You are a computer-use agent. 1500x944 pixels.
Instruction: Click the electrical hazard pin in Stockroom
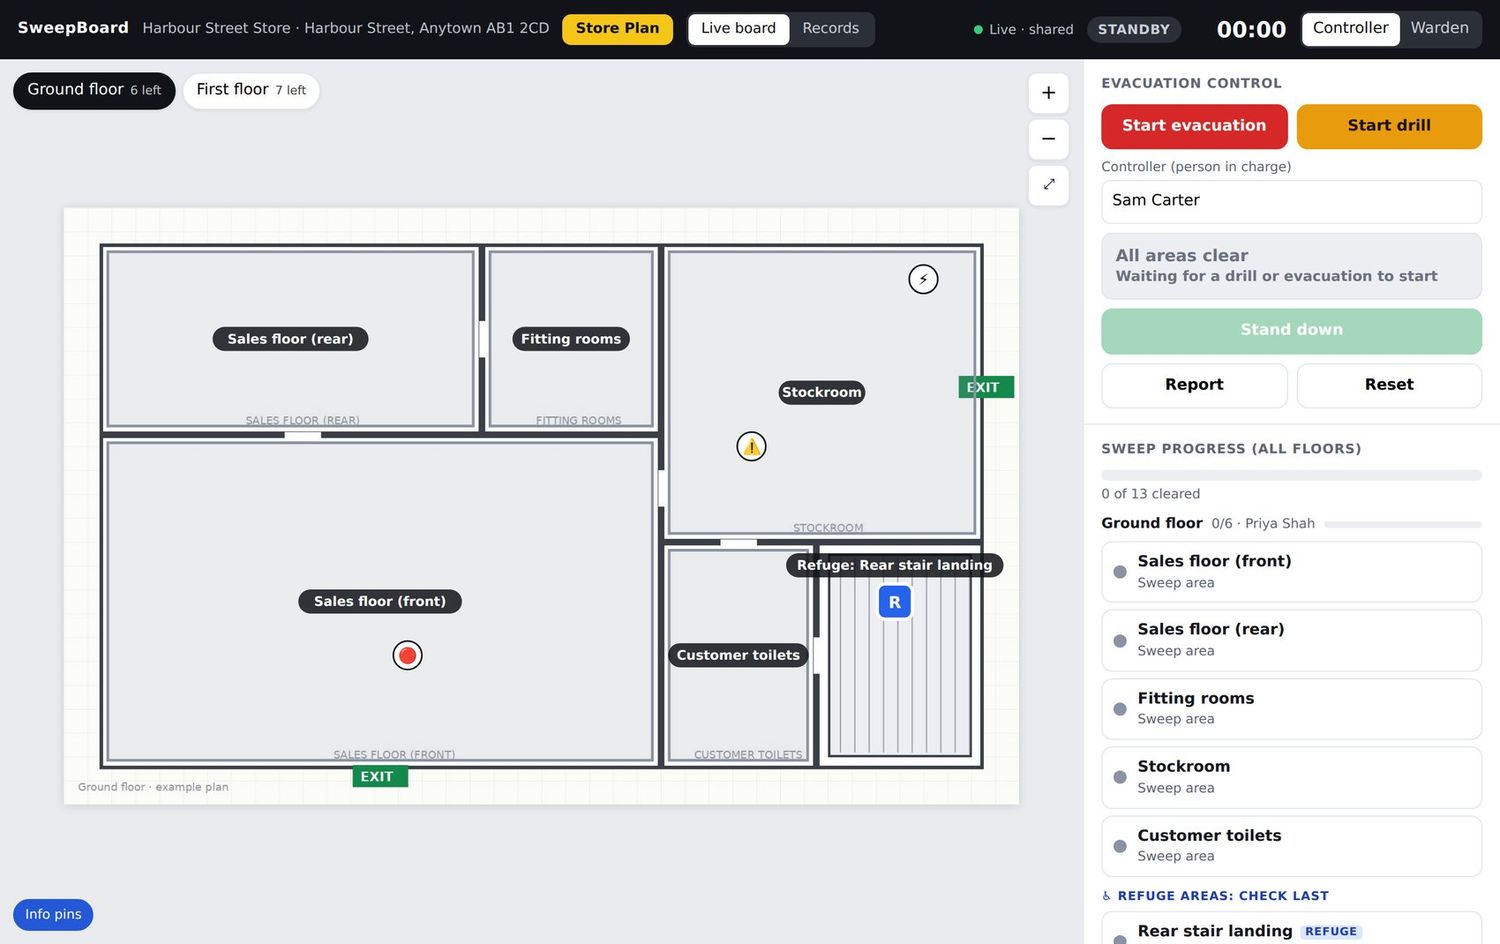point(923,279)
